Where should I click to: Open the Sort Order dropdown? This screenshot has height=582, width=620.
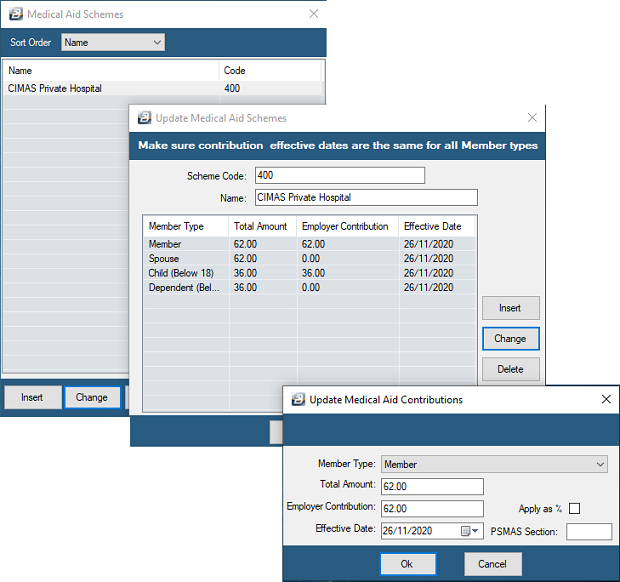click(113, 42)
